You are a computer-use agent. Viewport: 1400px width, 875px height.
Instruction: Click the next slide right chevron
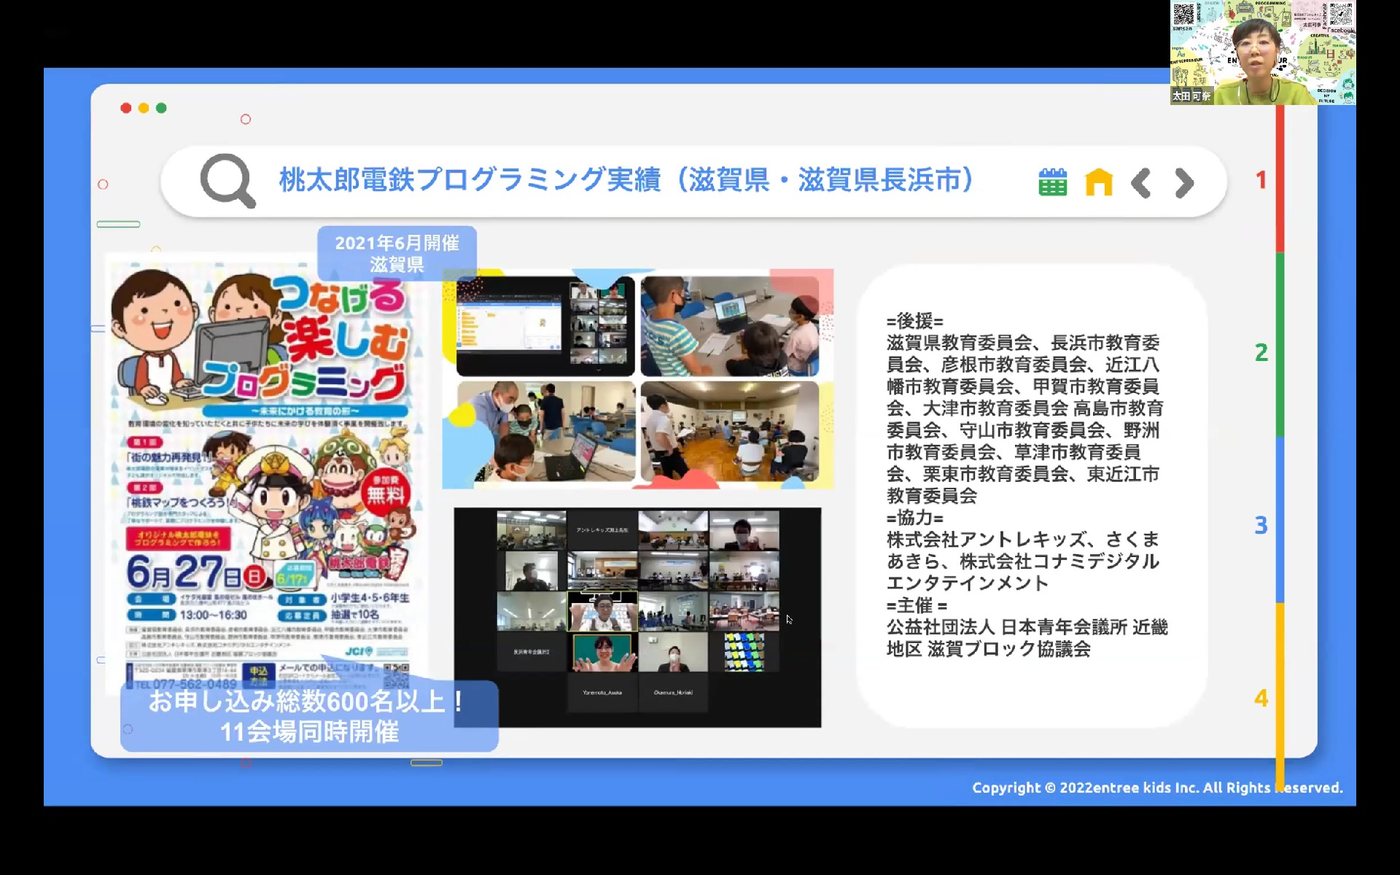[1185, 183]
